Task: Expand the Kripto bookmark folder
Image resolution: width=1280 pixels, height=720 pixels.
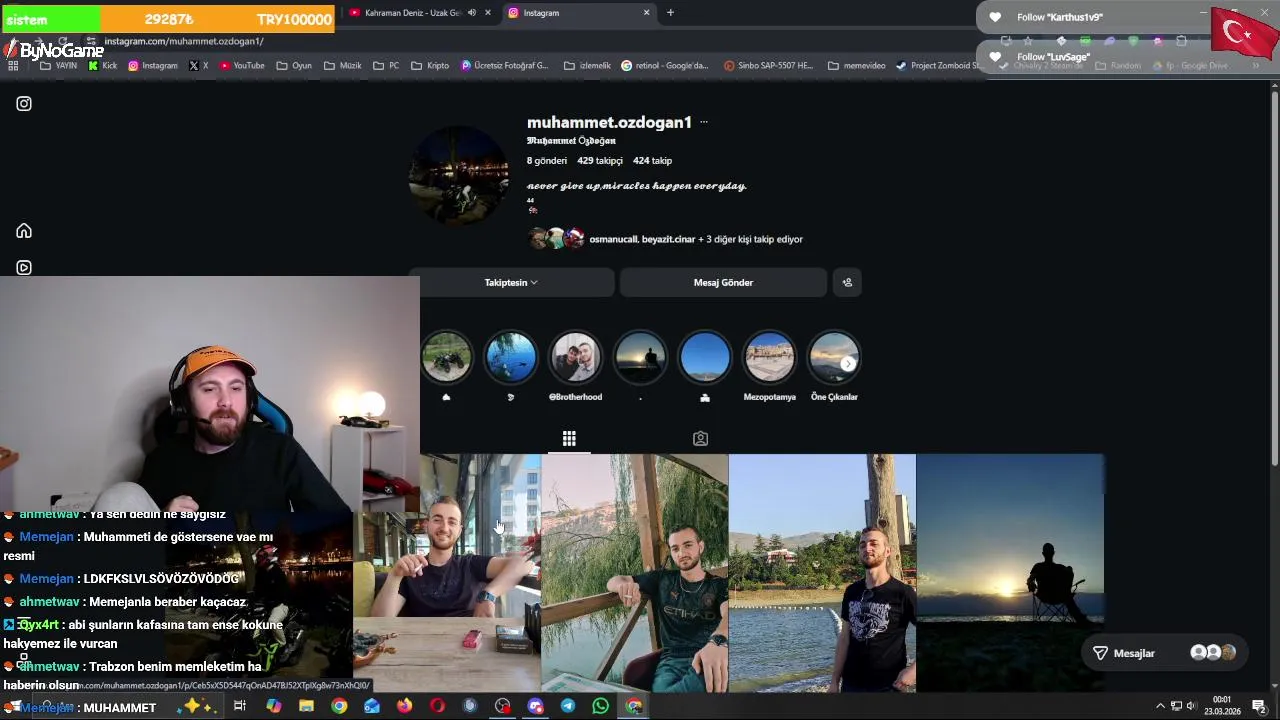Action: [430, 66]
